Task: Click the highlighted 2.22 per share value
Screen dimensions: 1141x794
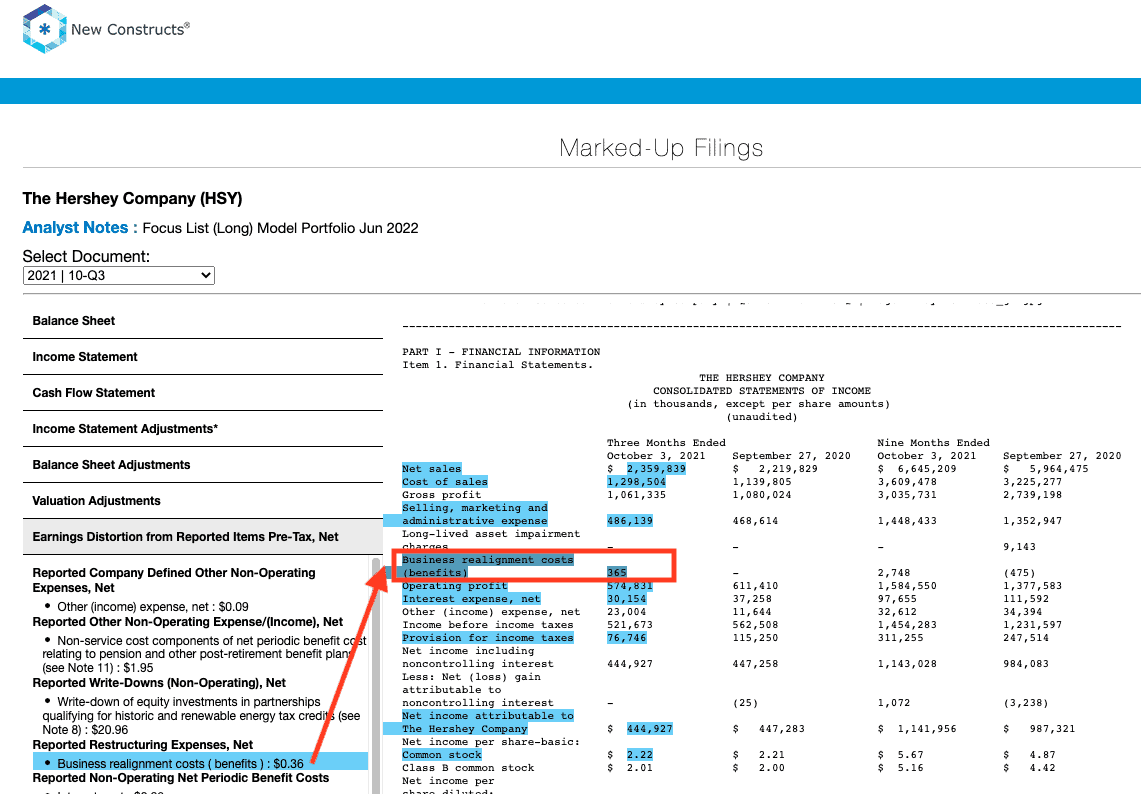Action: coord(640,755)
